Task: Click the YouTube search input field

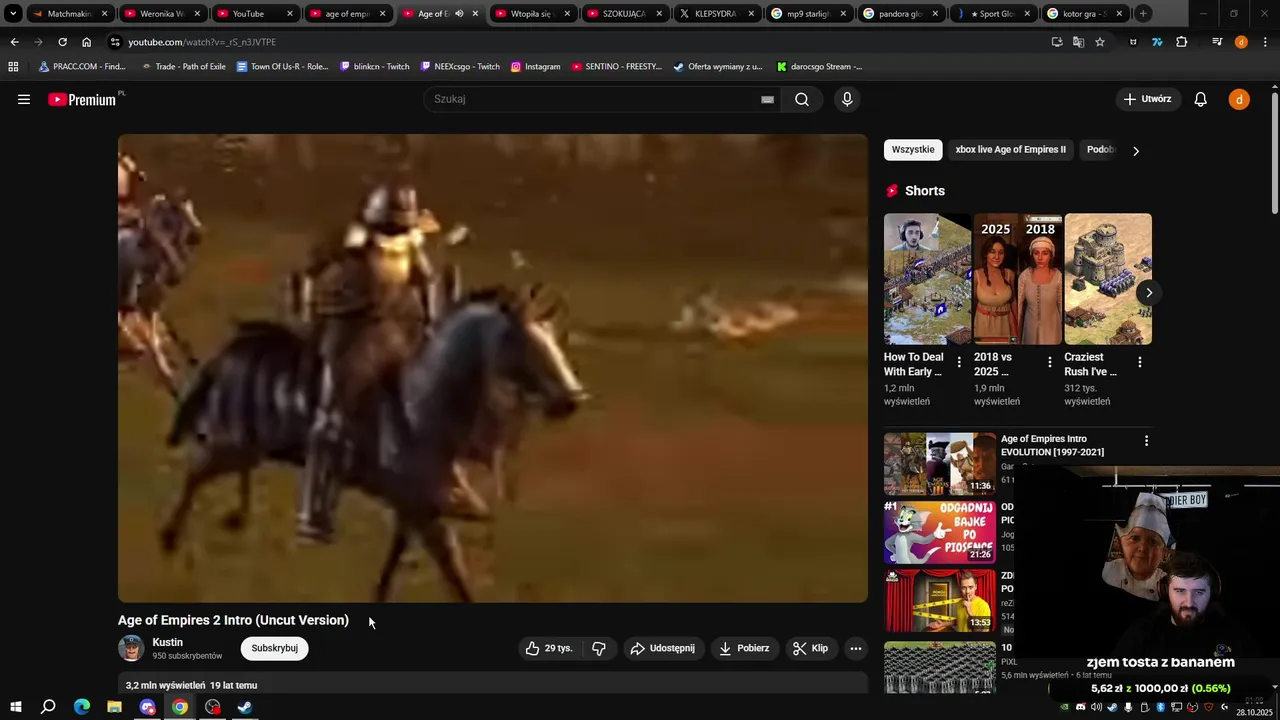Action: pyautogui.click(x=594, y=99)
